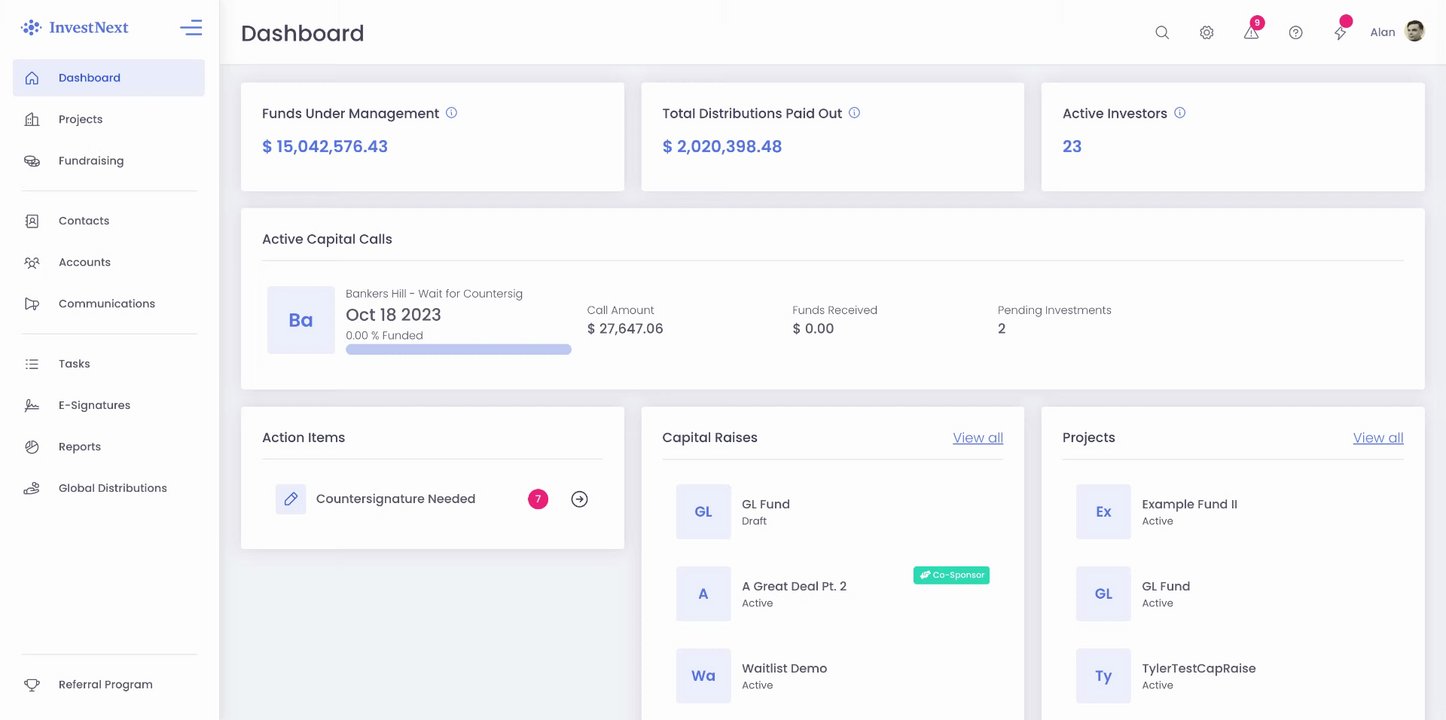Open the lightning bolt activity icon
1446x720 pixels.
pos(1340,33)
